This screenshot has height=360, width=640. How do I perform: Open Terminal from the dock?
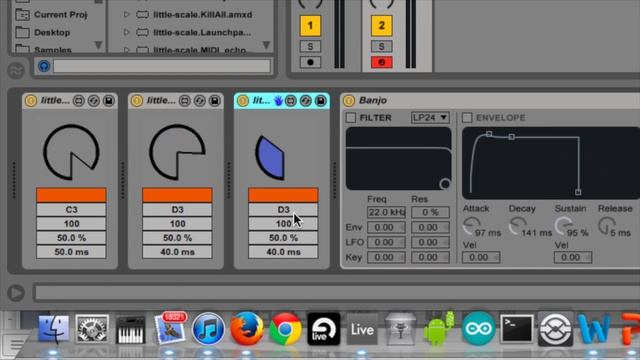click(x=517, y=329)
